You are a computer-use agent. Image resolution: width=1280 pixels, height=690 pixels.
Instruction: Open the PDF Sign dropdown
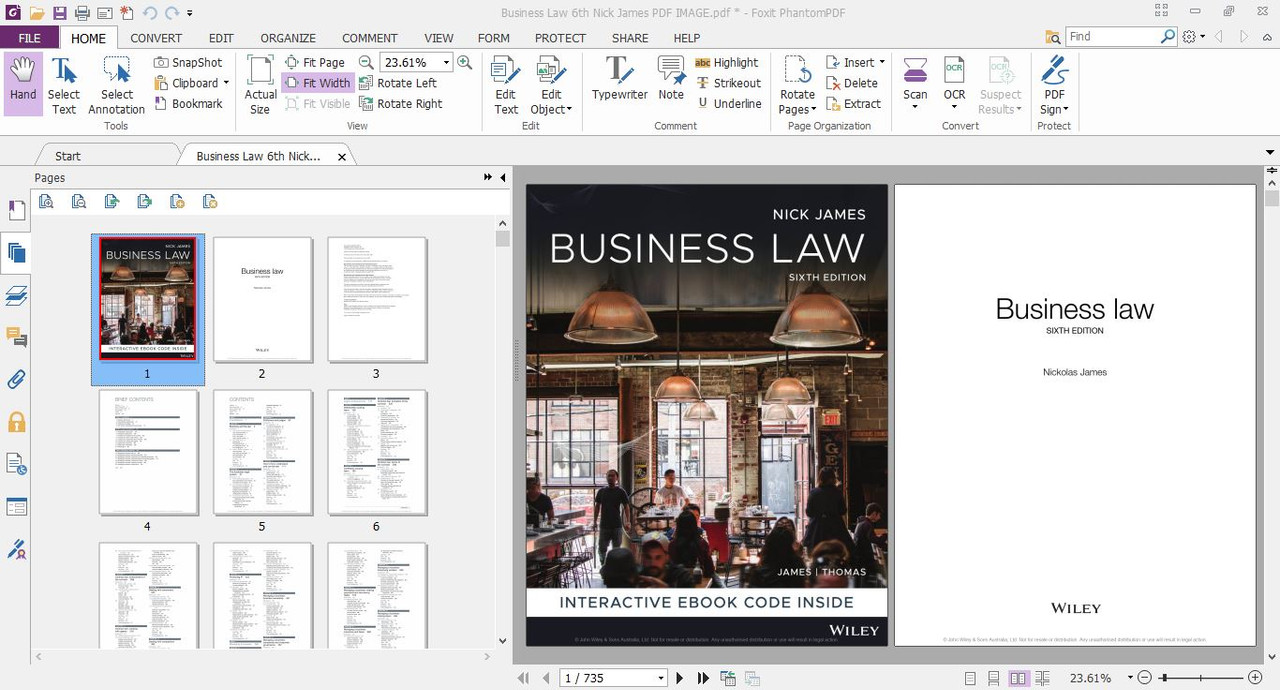pos(1054,84)
